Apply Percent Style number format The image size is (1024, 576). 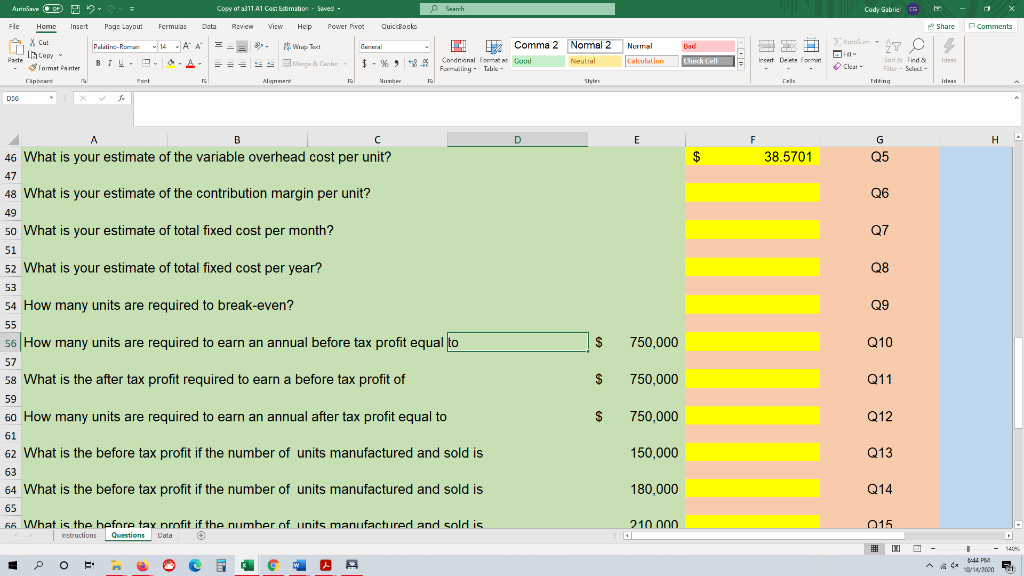point(384,63)
